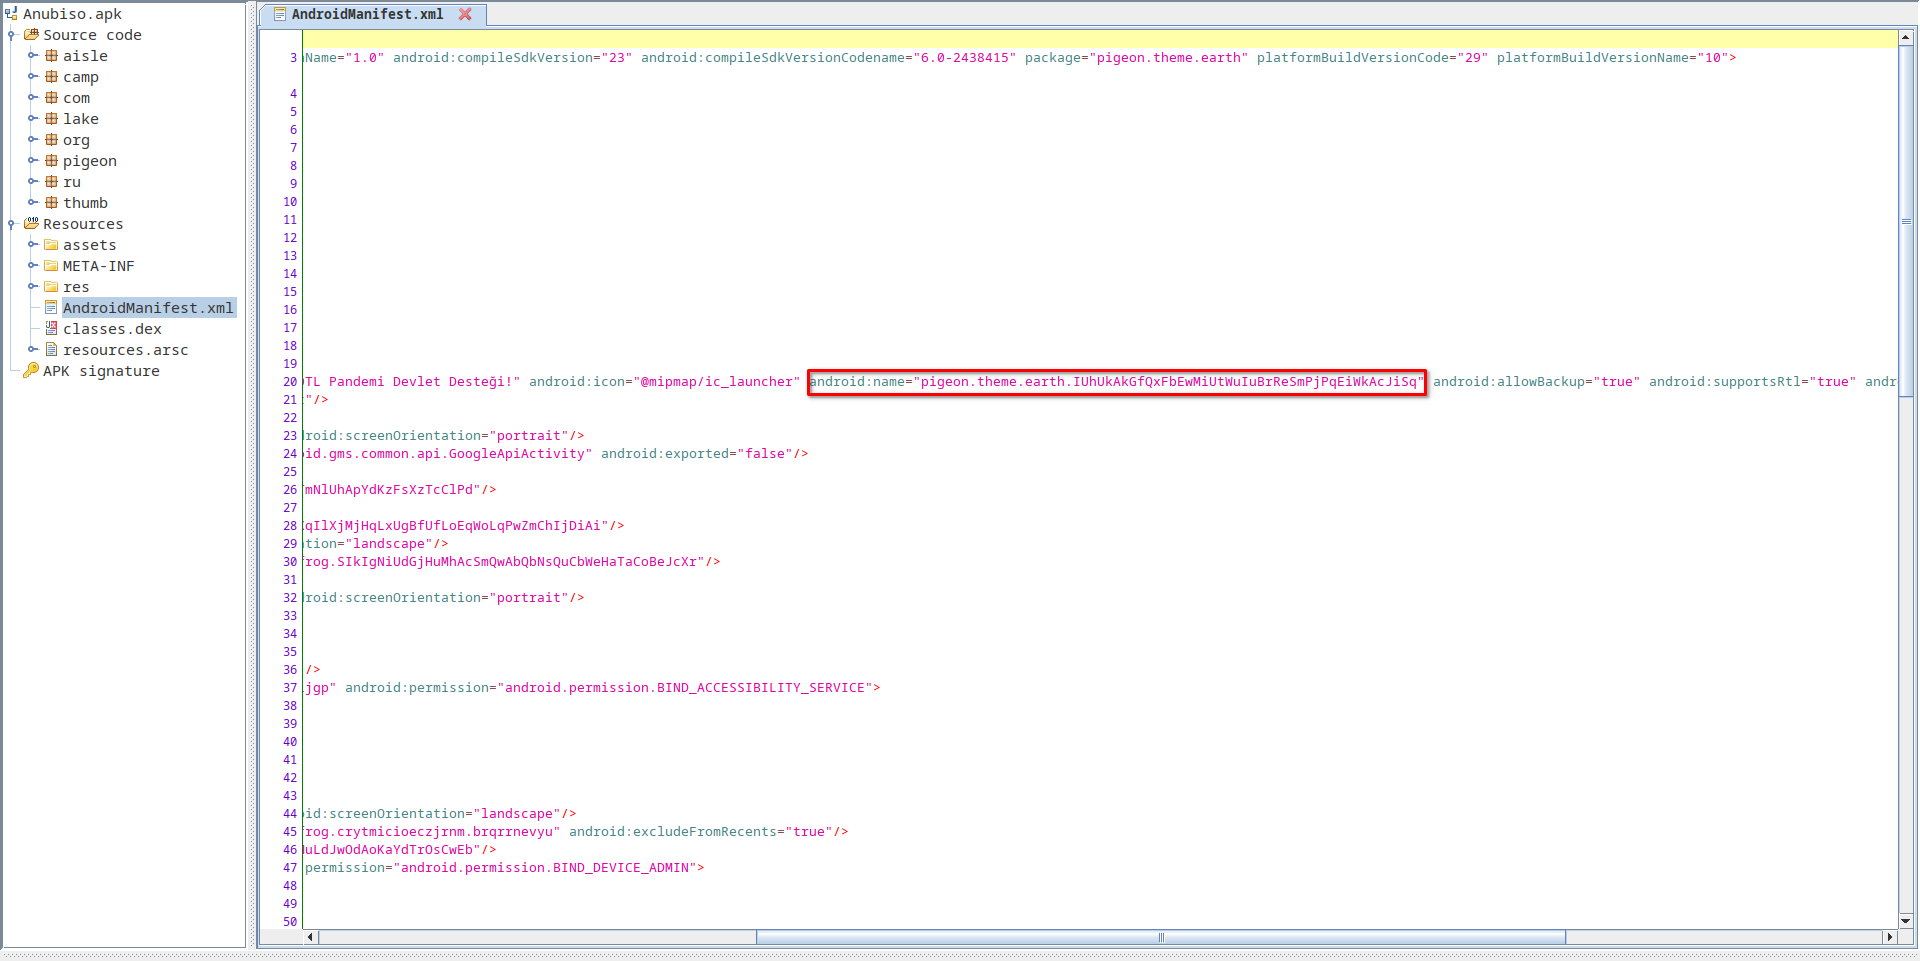Click the org package icon
This screenshot has width=1920, height=961.
[51, 140]
